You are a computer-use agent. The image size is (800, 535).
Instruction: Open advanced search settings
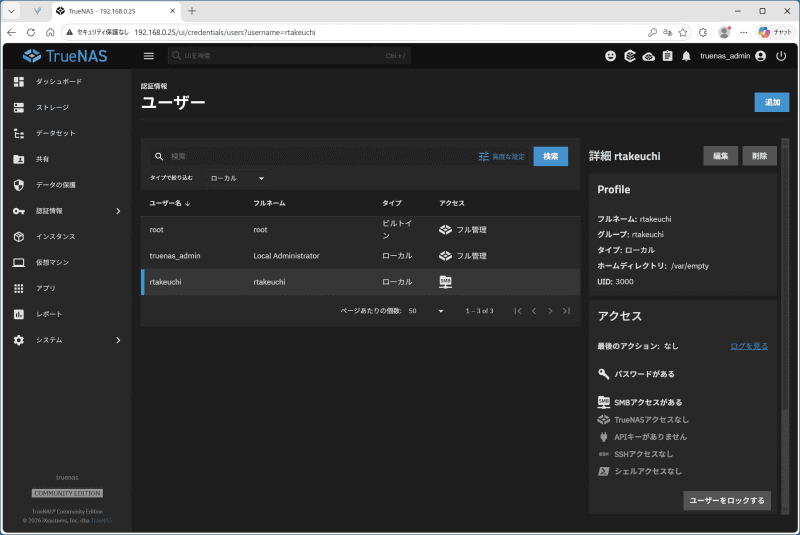point(502,157)
